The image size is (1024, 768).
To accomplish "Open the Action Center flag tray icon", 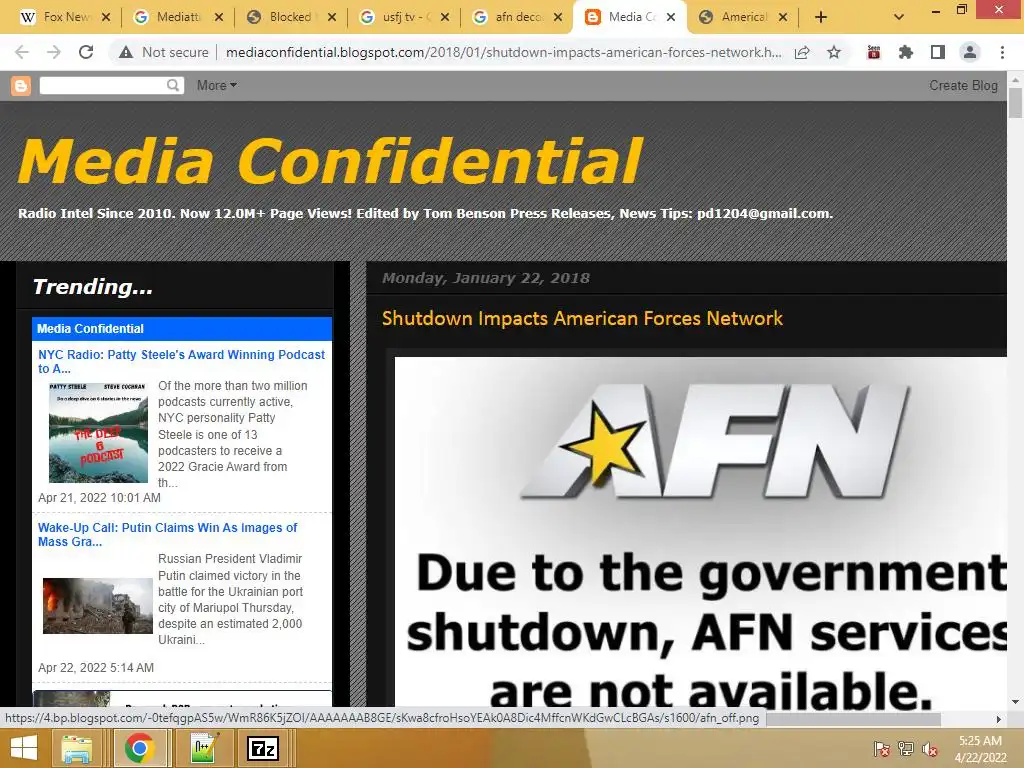I will (x=882, y=749).
